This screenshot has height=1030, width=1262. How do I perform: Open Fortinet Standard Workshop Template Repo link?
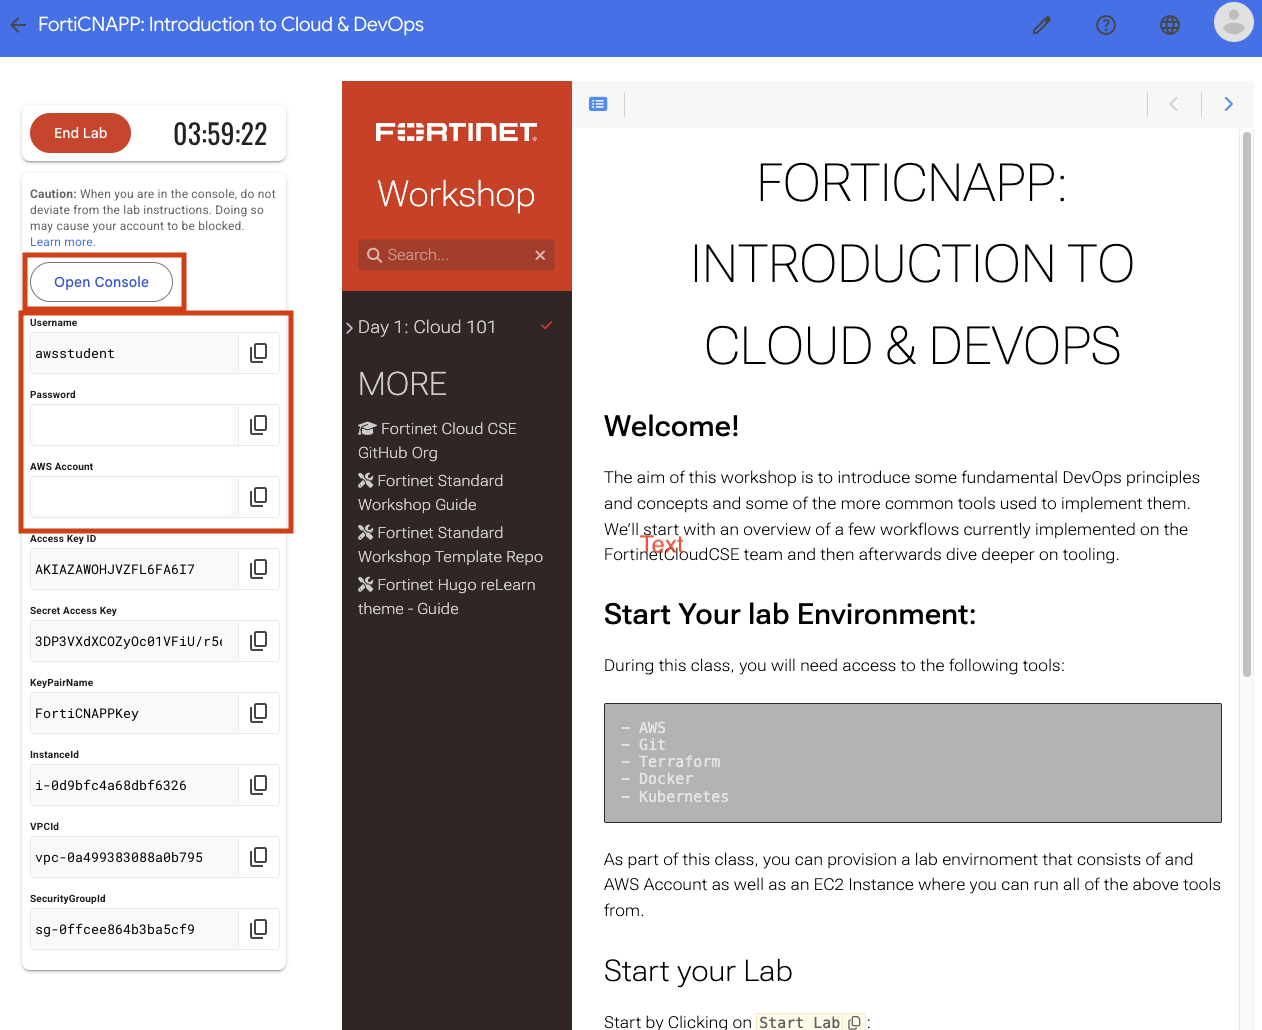click(450, 545)
